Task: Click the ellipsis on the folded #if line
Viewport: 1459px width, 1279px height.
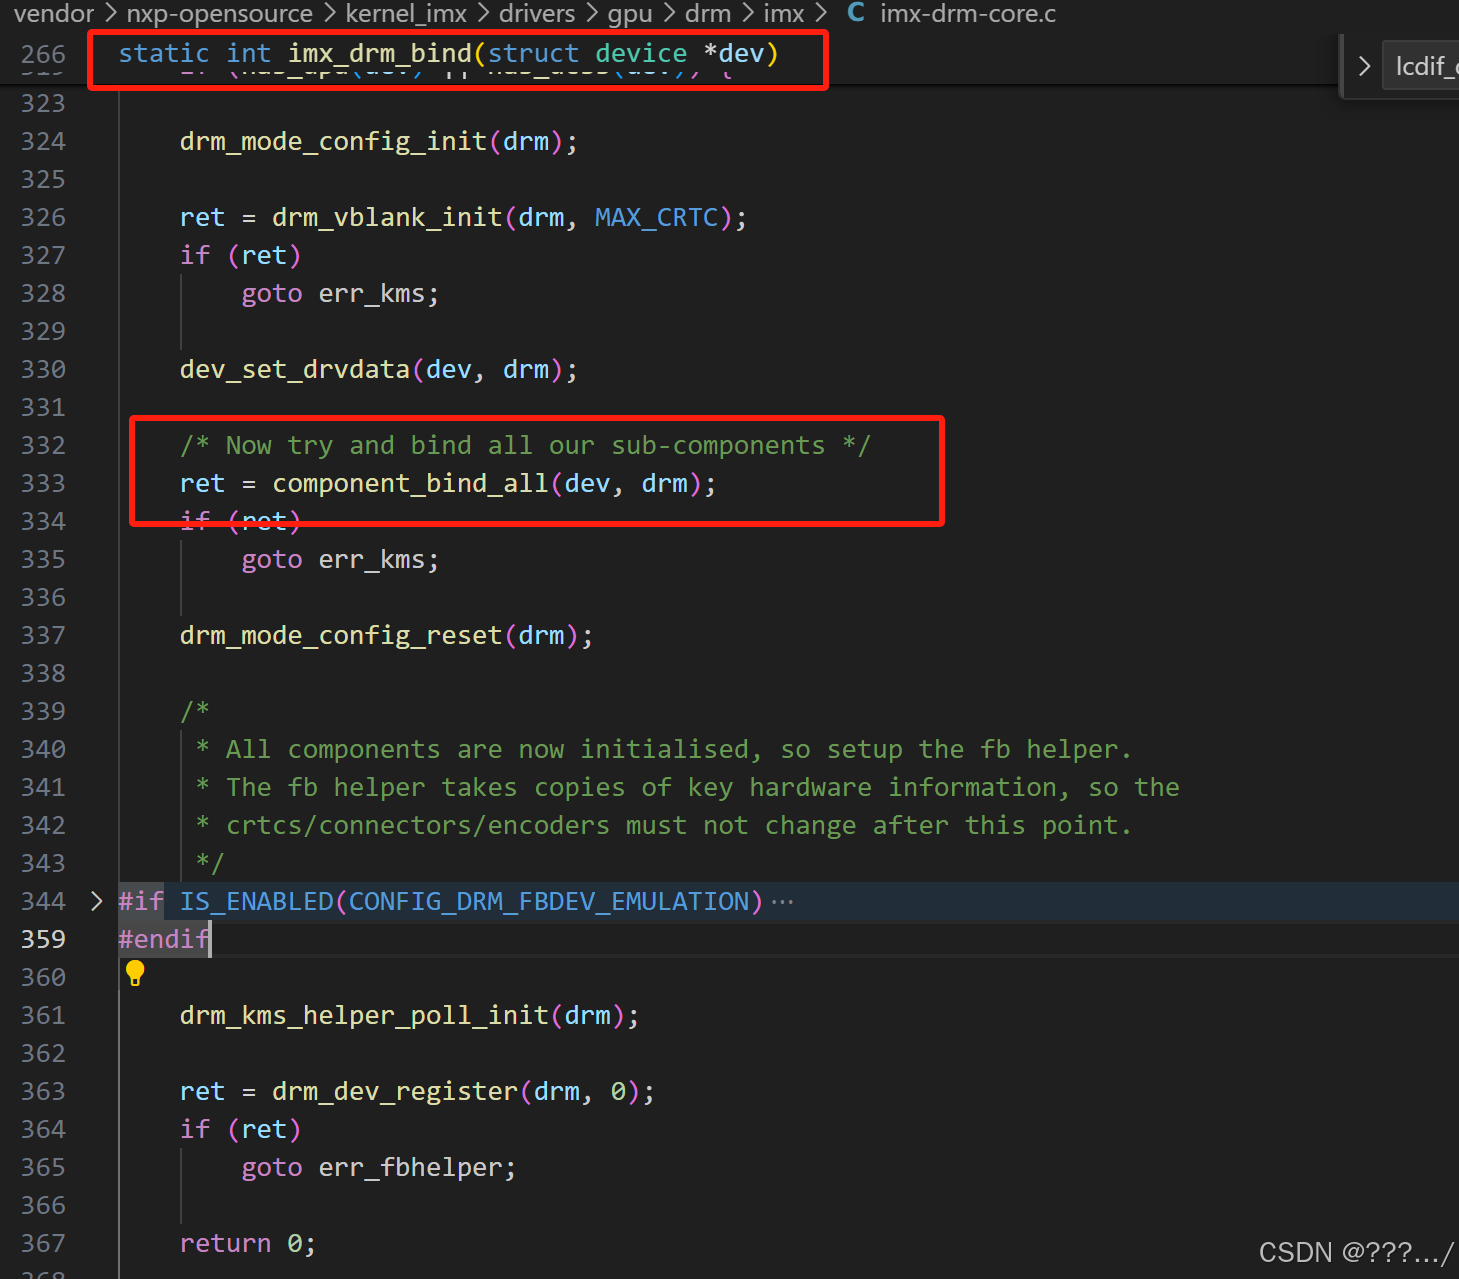Action: tap(781, 900)
